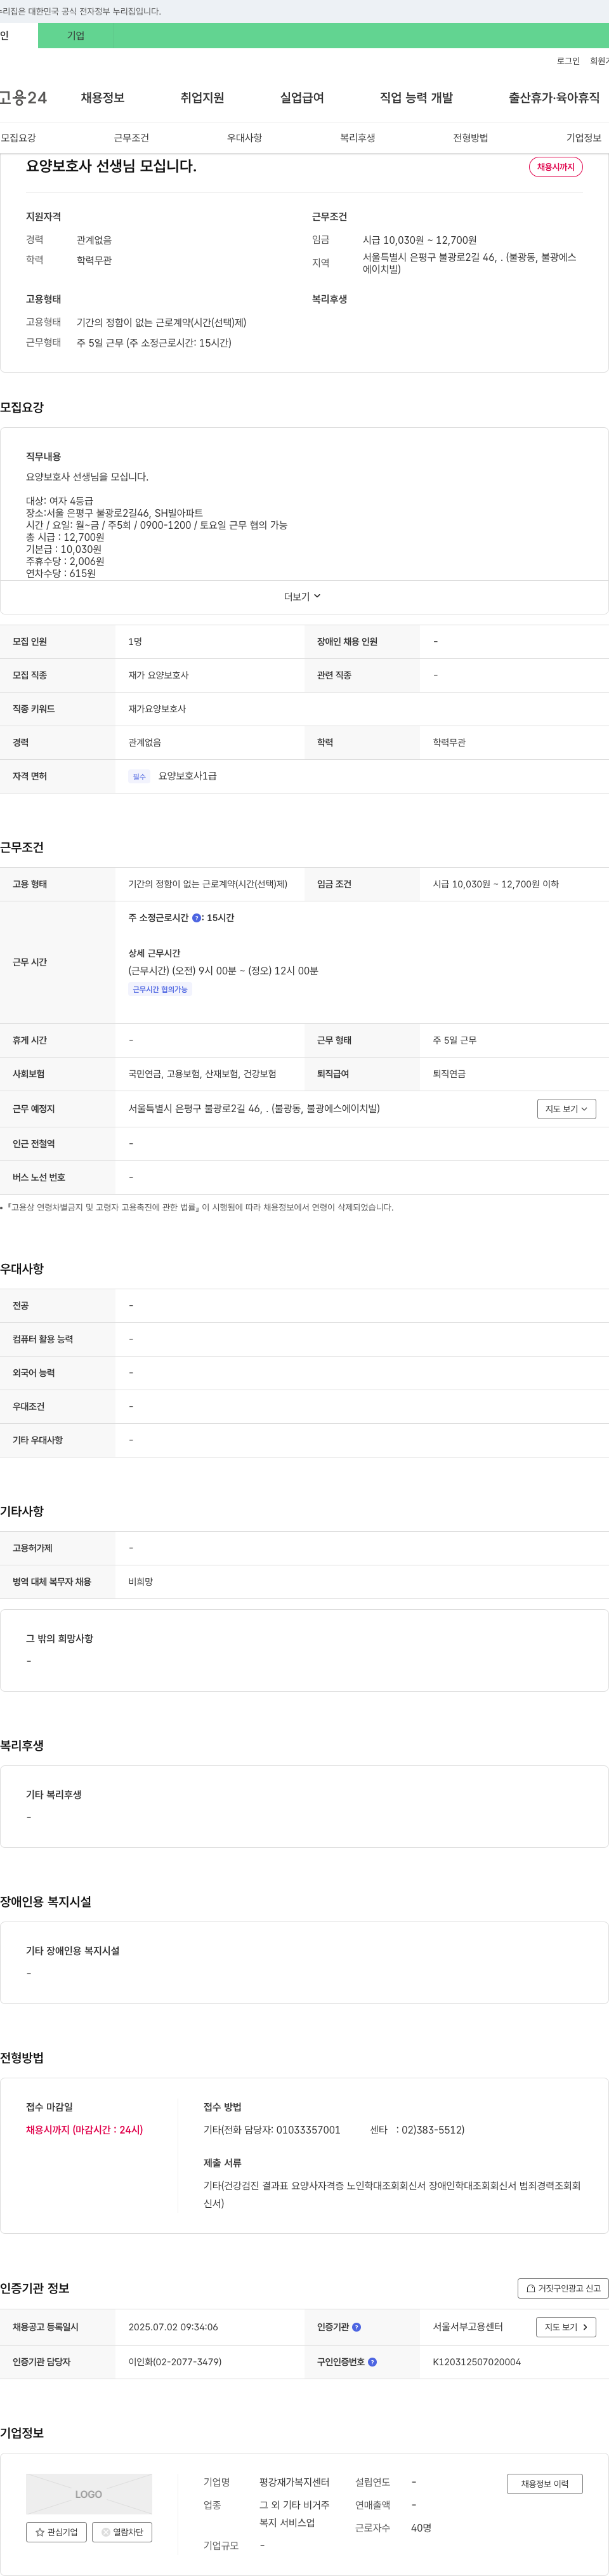
Task: Open the 지도 보기 dropdown for workplace
Action: (566, 1108)
